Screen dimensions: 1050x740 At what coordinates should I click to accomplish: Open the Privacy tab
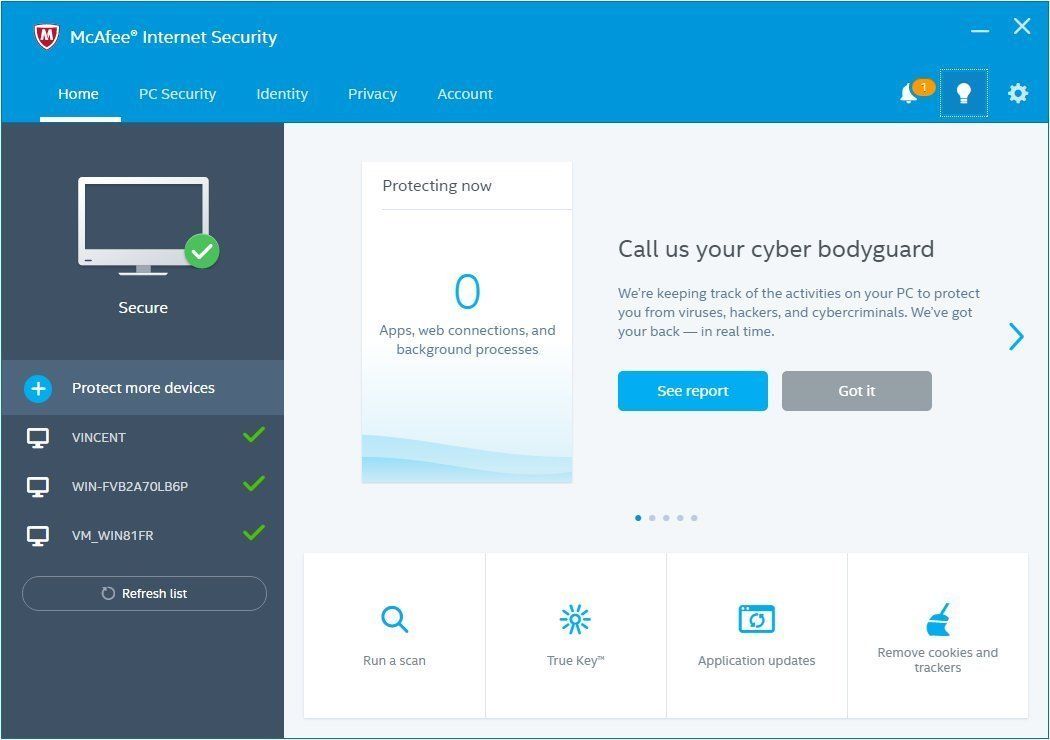372,94
